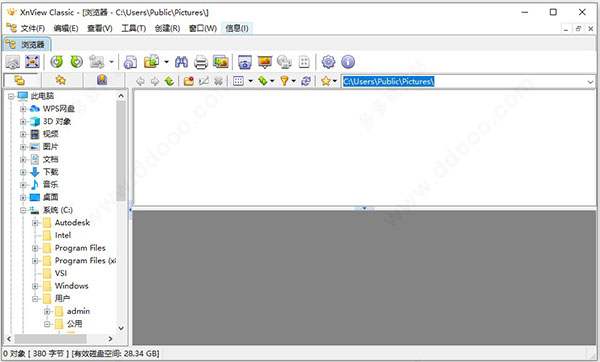Start the Slide show icon
Screen dimensions: 600x362
tap(265, 62)
